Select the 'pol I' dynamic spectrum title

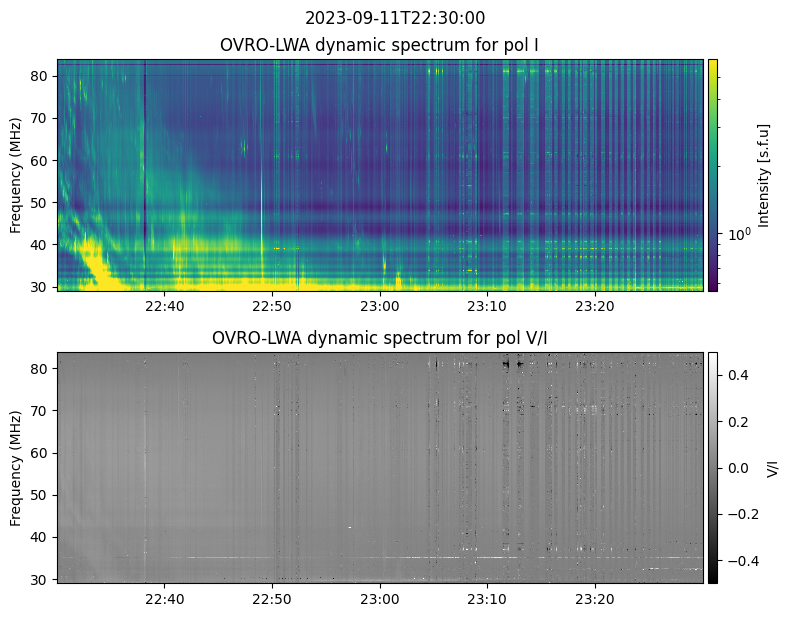coord(380,45)
